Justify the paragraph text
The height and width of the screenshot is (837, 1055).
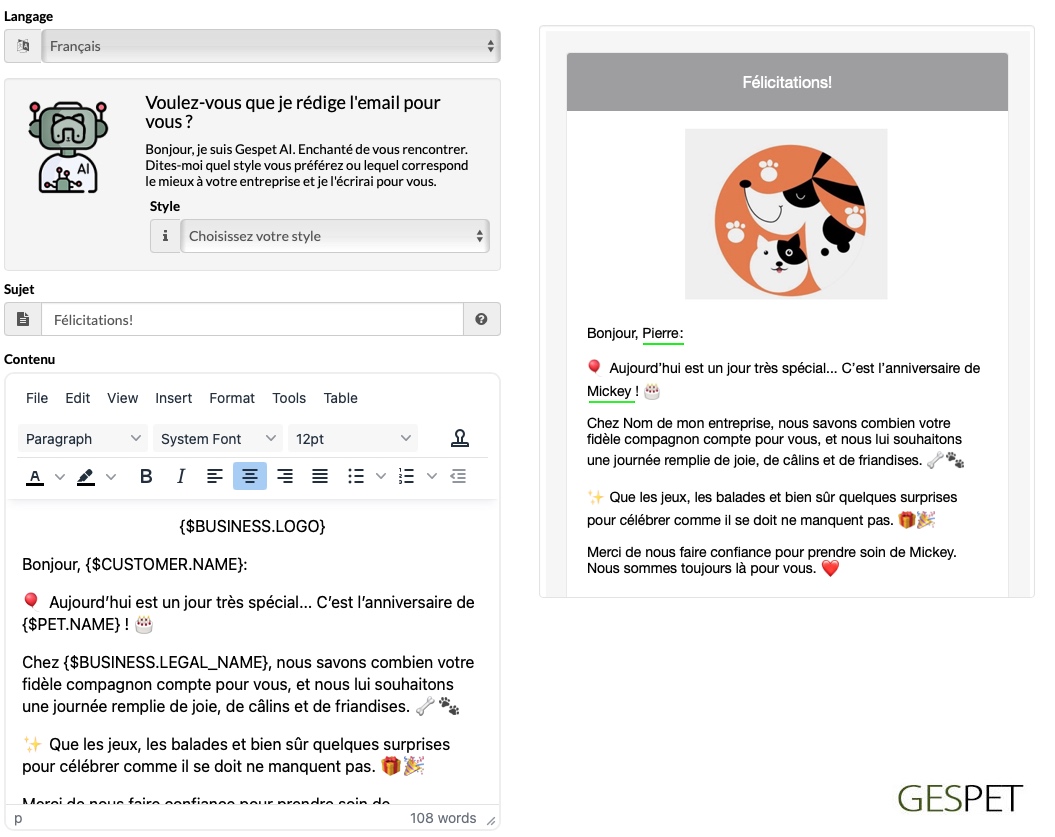[320, 476]
